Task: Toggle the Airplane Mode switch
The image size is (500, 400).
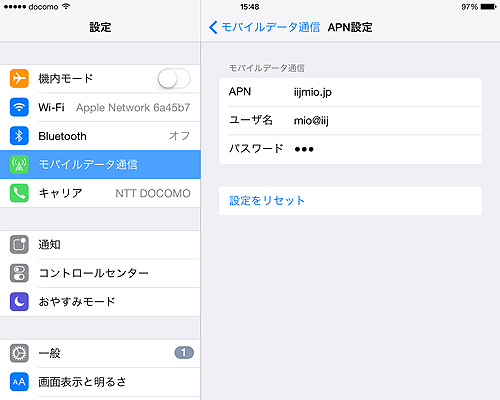Action: tap(174, 79)
